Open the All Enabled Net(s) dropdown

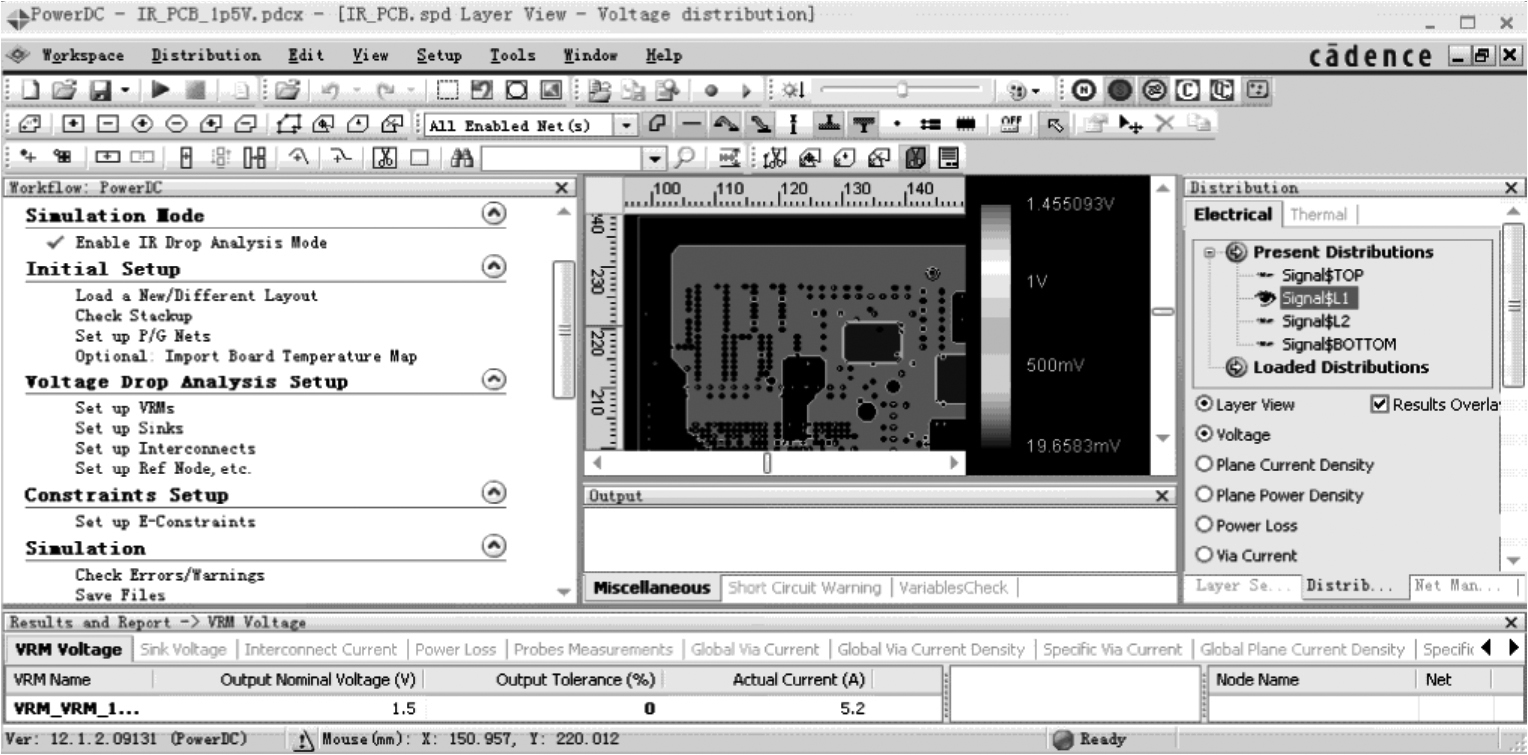point(626,125)
